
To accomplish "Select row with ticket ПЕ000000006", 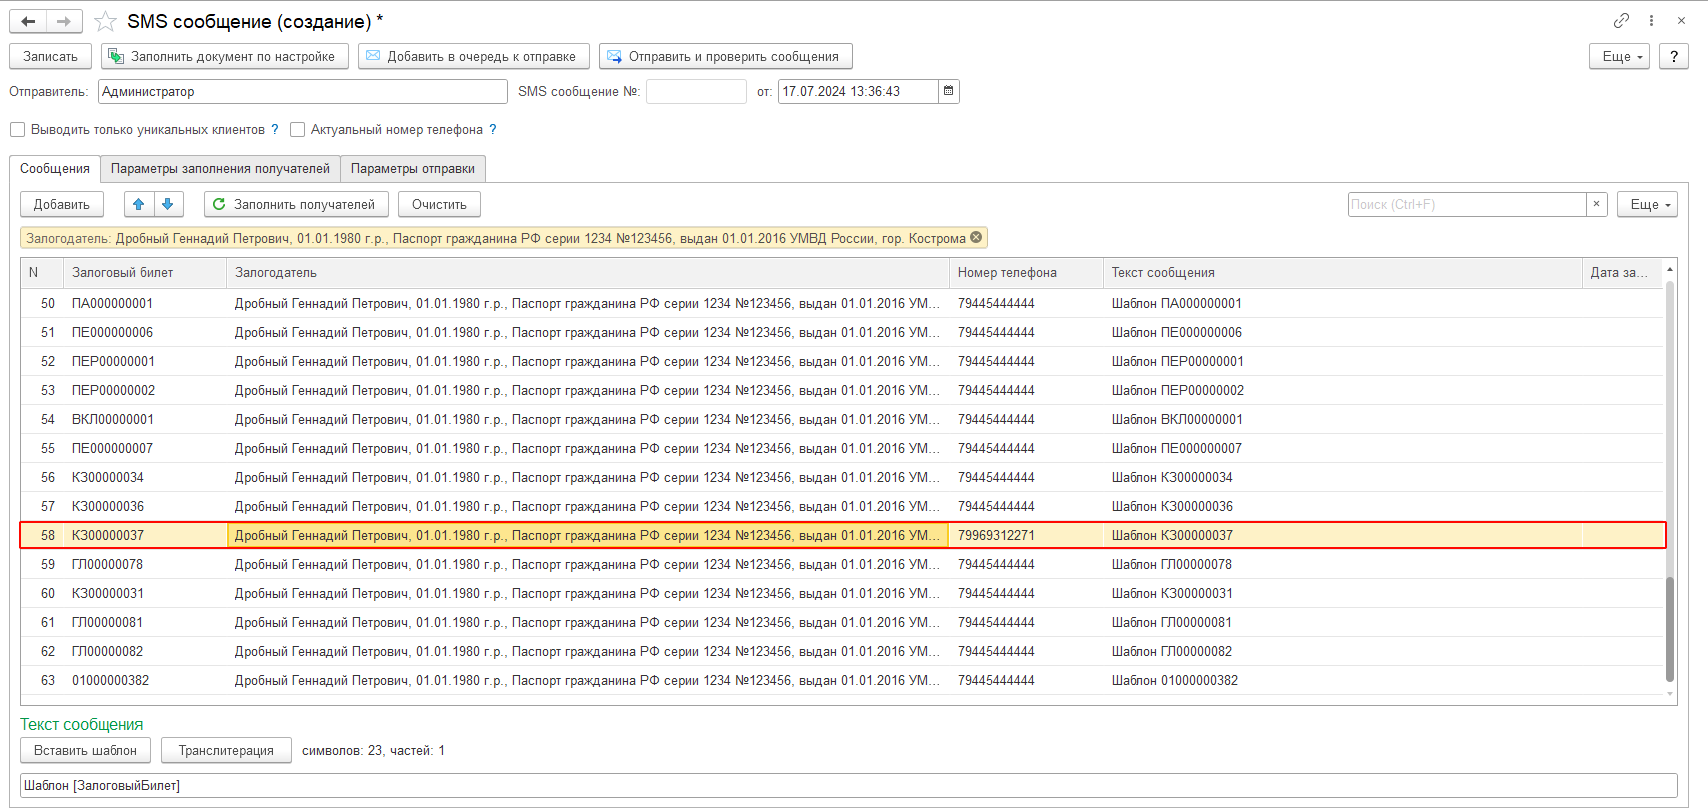I will pyautogui.click(x=842, y=332).
